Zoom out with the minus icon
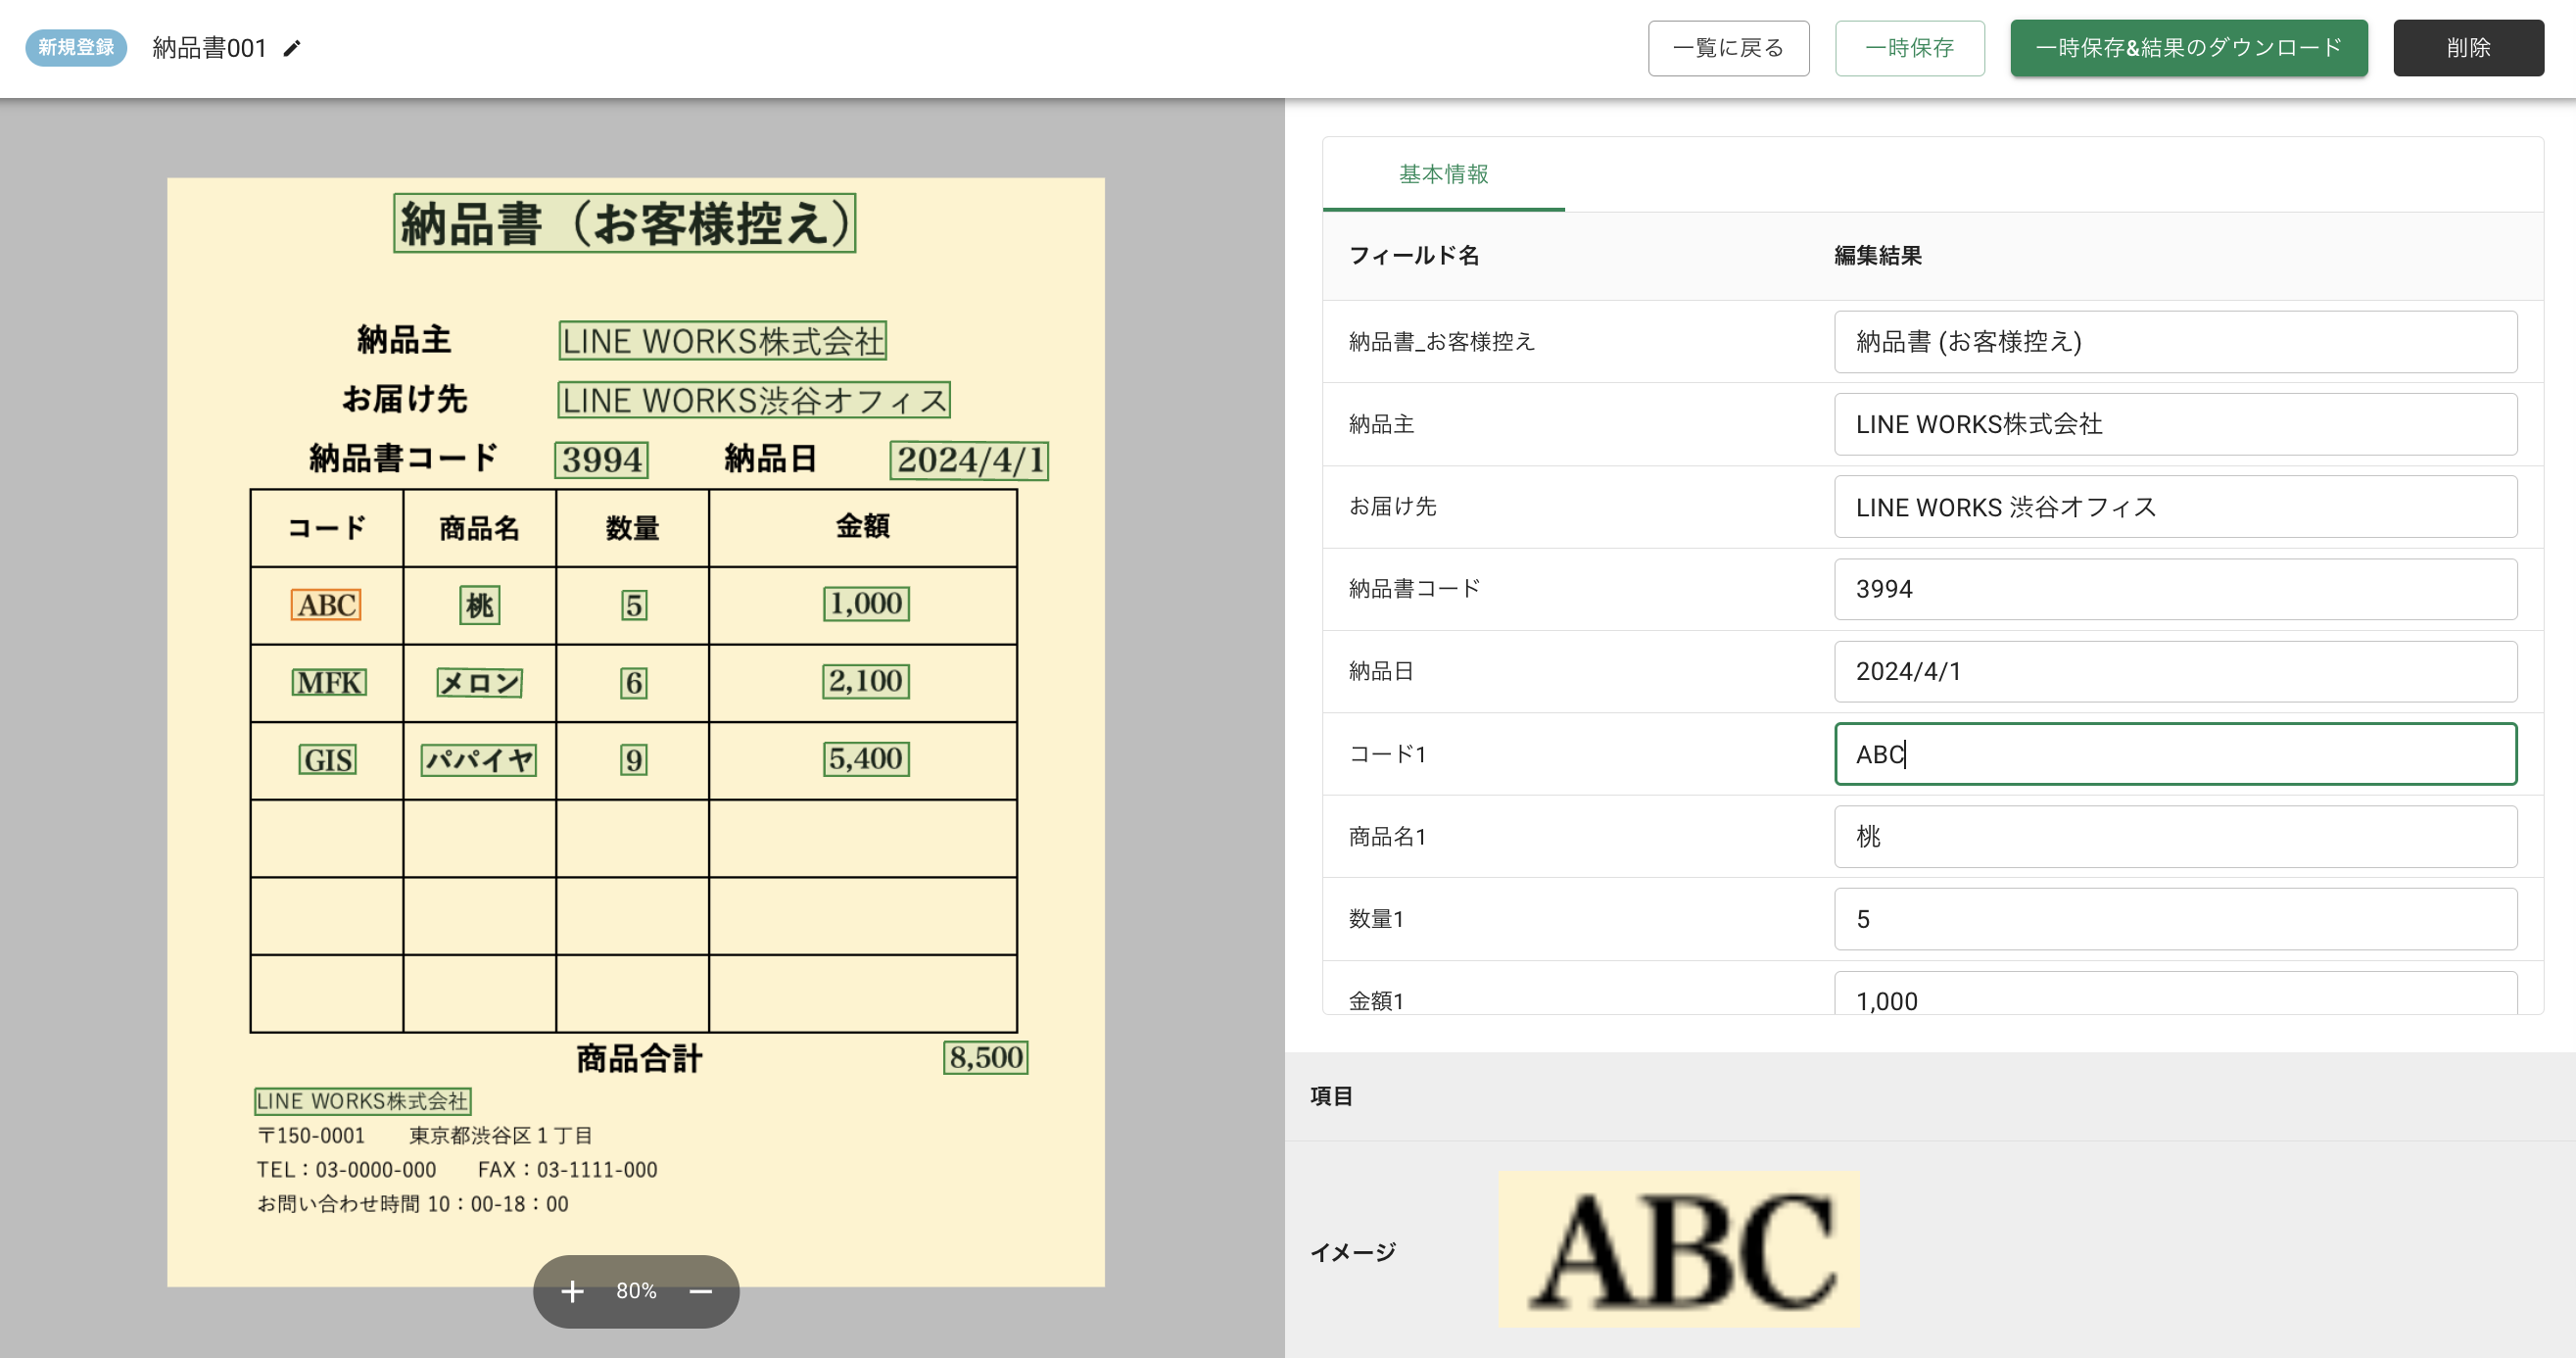This screenshot has width=2576, height=1358. pos(701,1291)
